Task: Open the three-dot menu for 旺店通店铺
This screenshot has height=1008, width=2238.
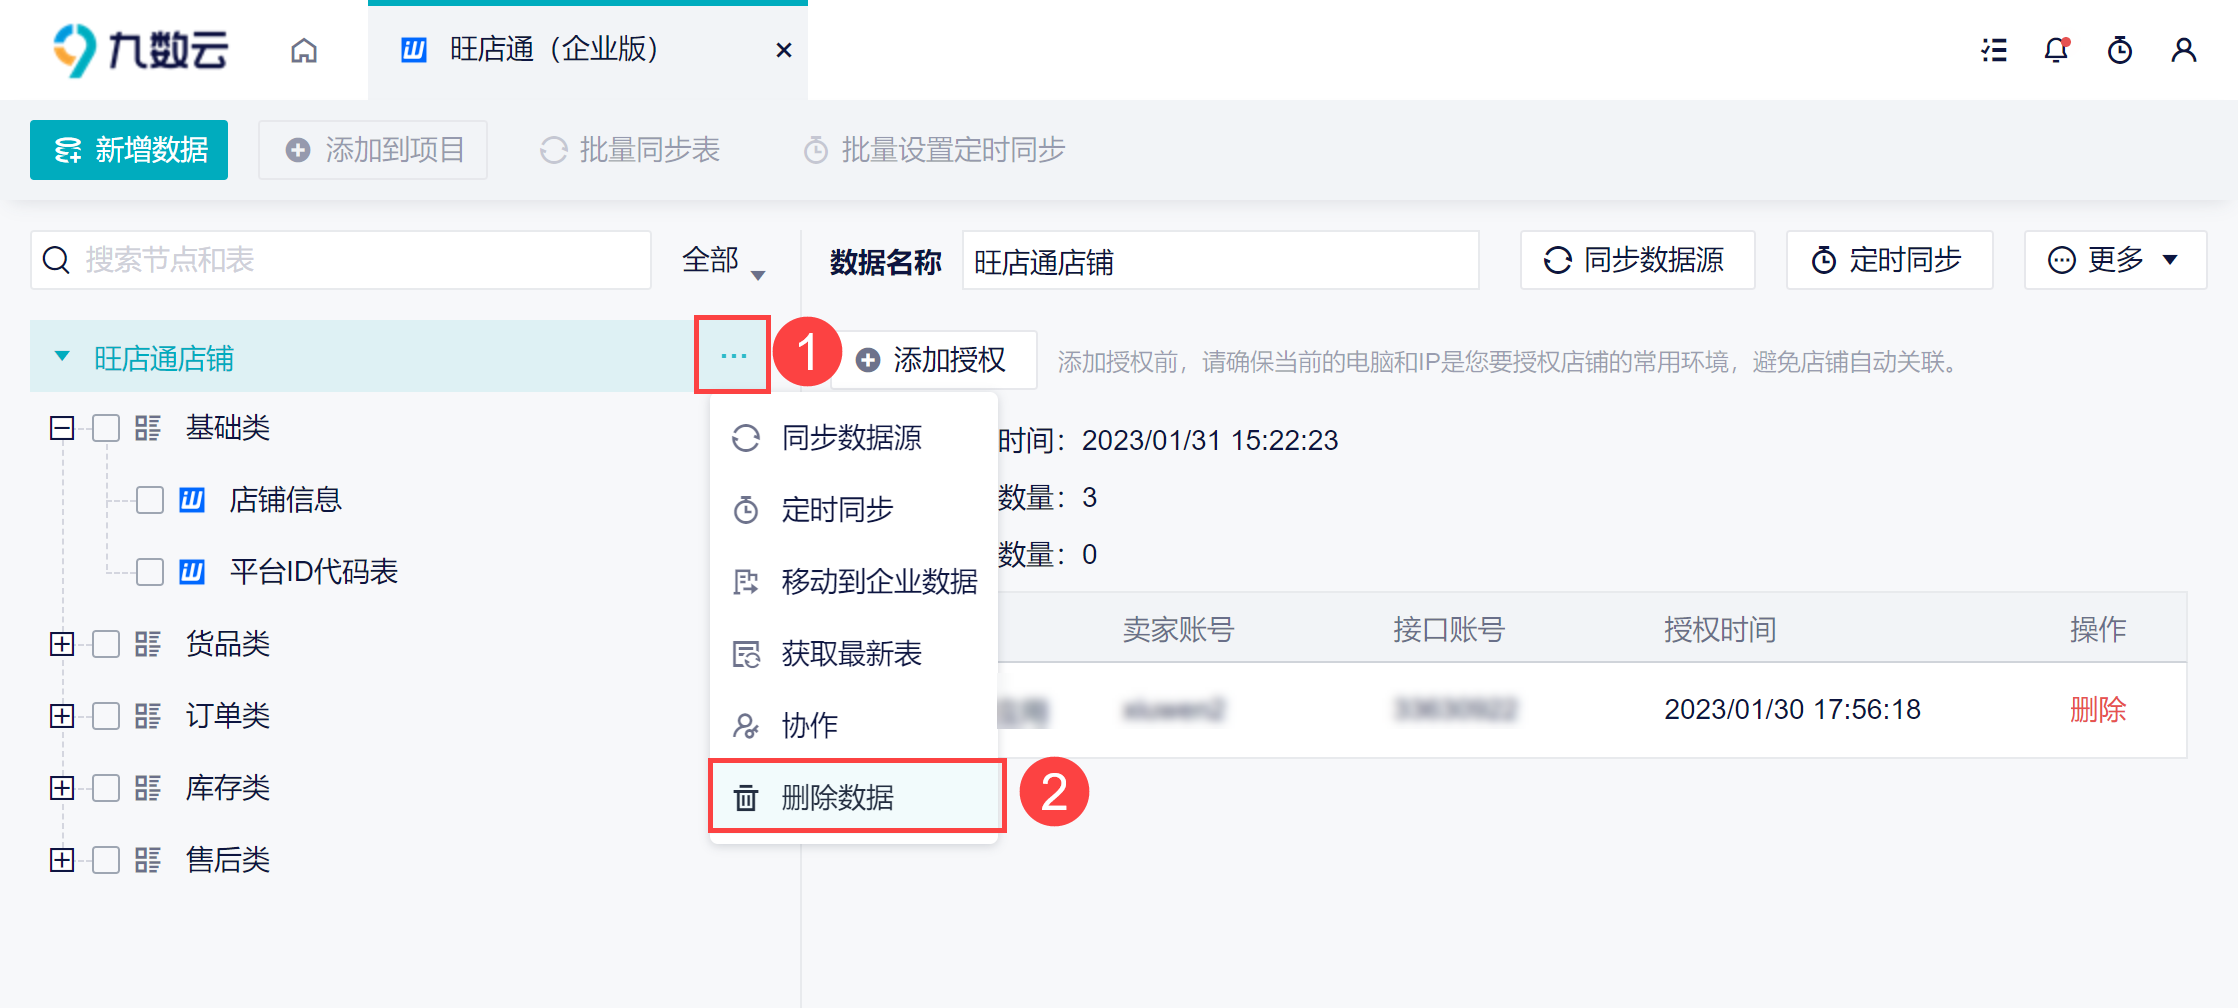Action: click(x=733, y=355)
